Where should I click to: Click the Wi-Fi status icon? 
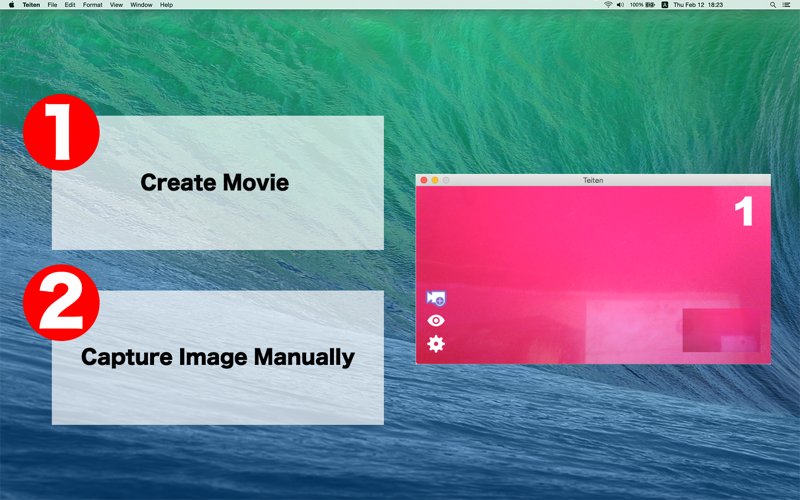coord(608,5)
